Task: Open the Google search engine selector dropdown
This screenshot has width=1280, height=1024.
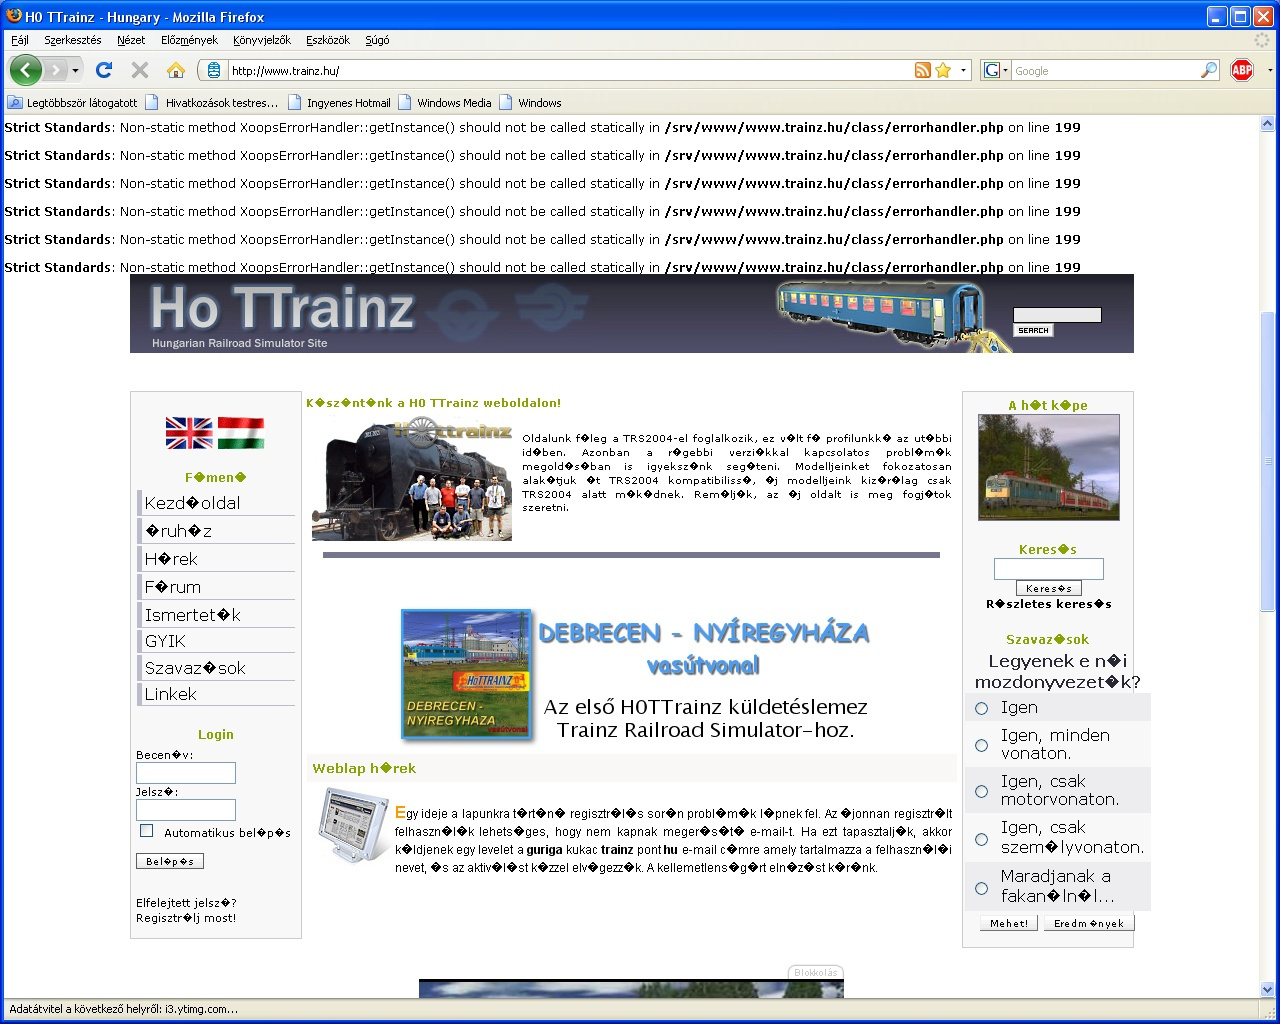Action: 996,70
